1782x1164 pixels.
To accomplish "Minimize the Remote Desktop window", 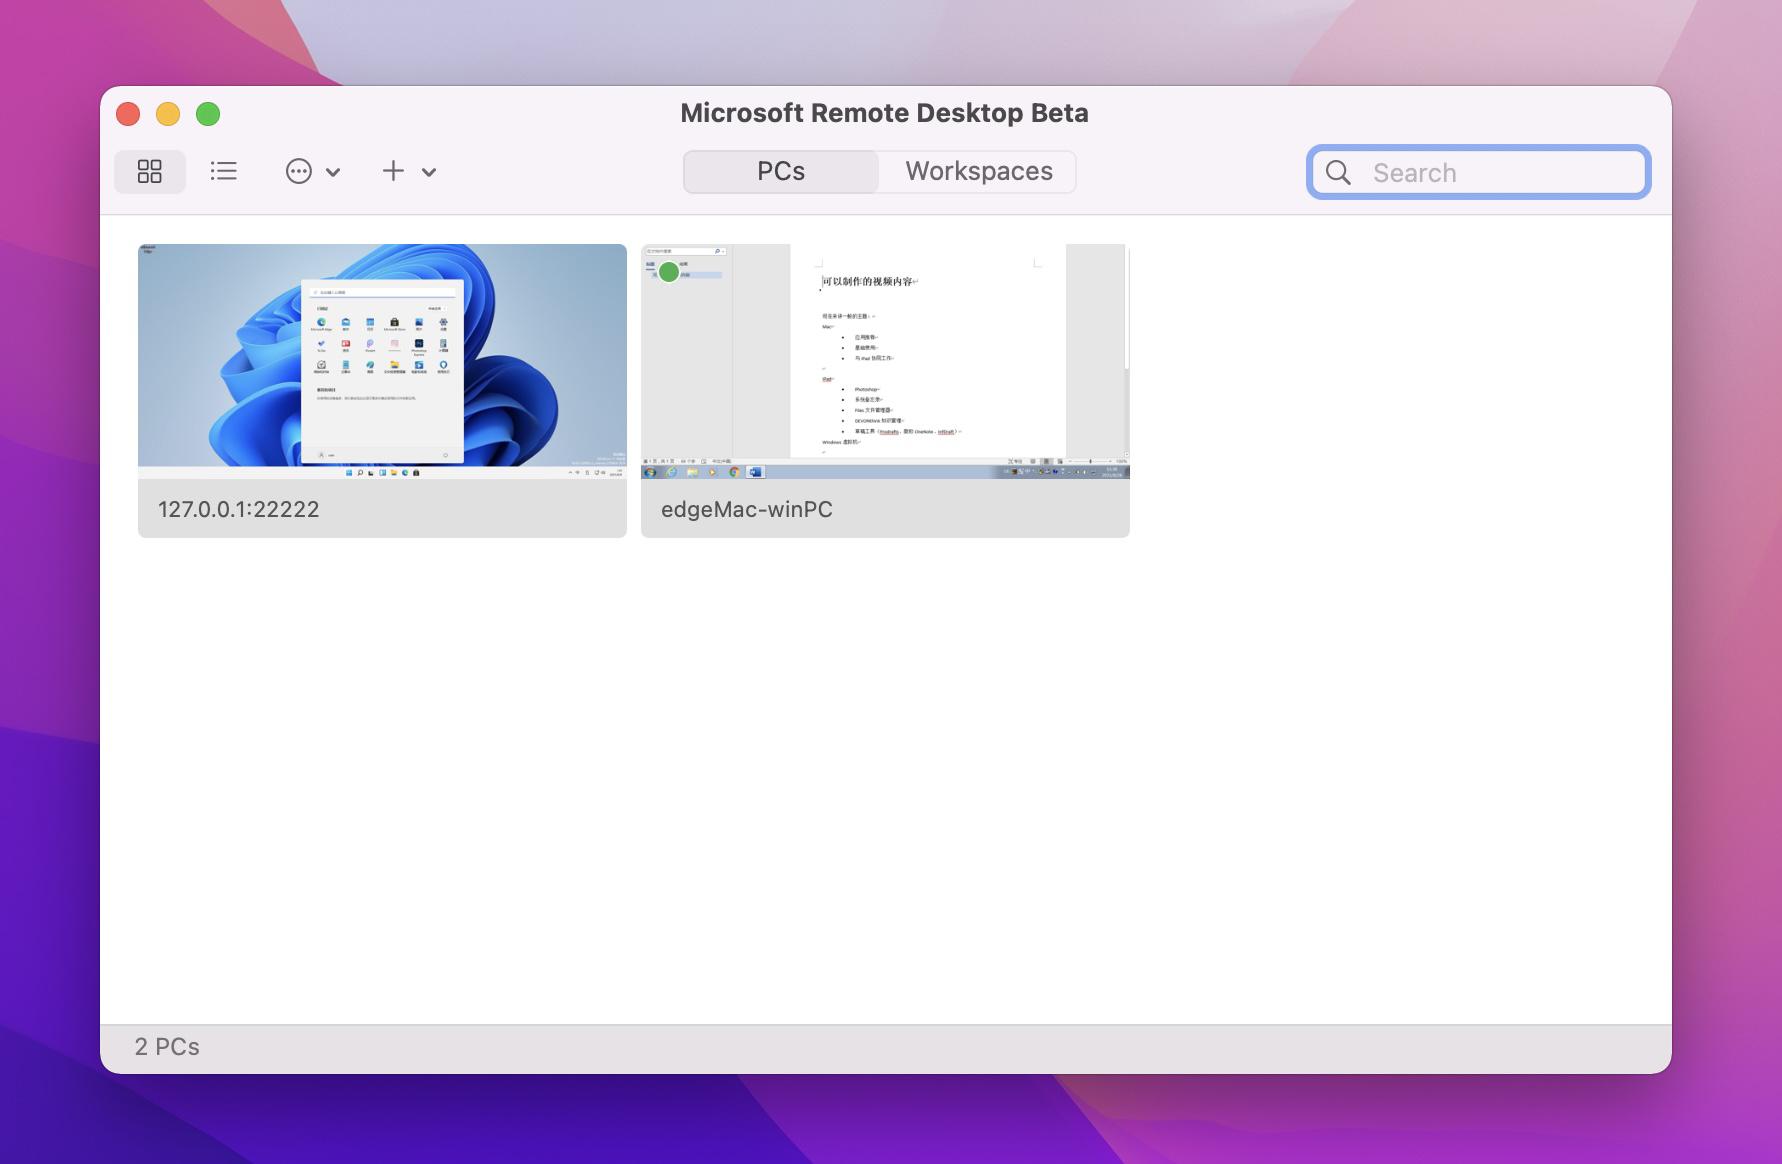I will coord(168,114).
